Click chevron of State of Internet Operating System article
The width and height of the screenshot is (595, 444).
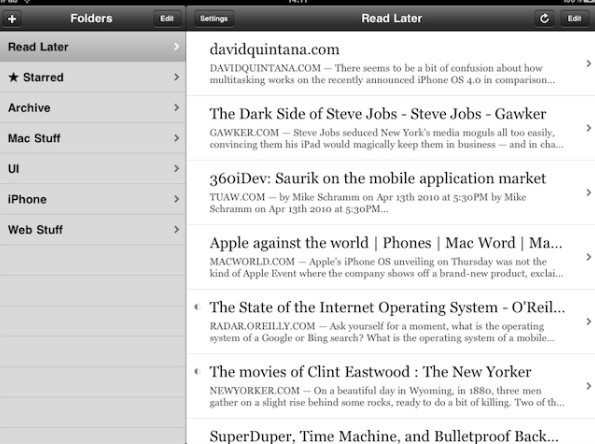point(589,321)
